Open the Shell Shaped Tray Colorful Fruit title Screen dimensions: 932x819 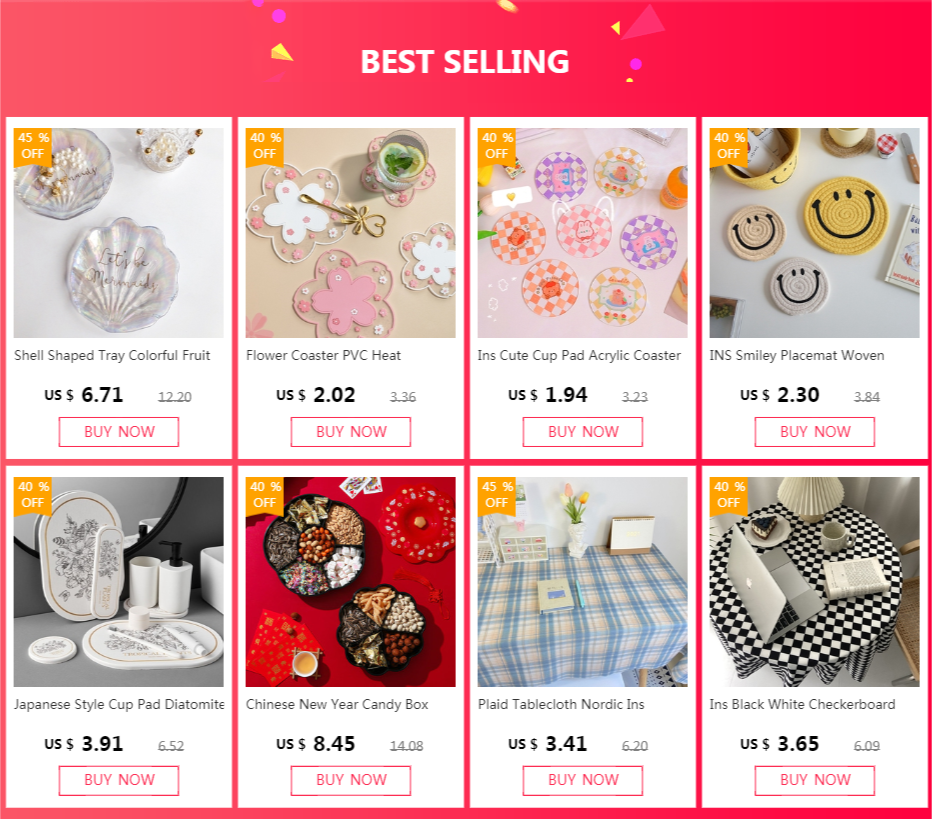[x=112, y=355]
